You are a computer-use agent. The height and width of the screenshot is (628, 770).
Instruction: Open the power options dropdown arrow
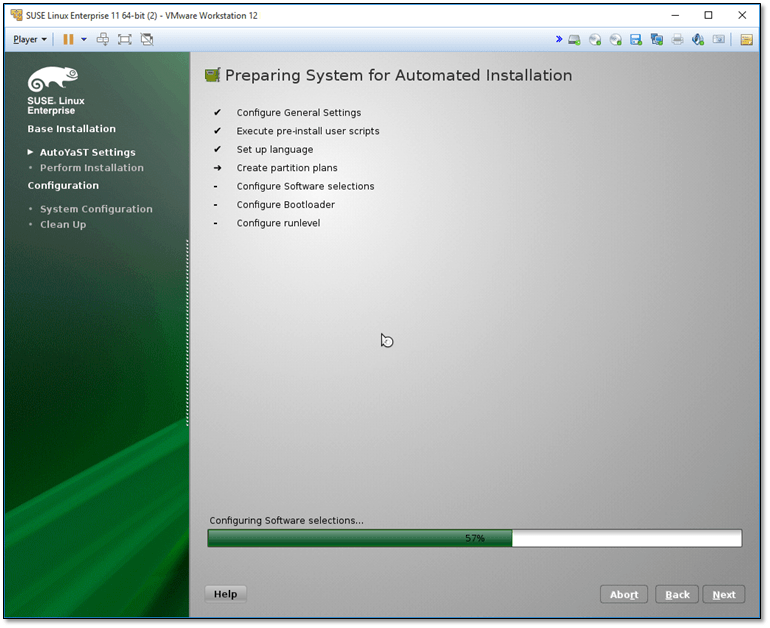(84, 39)
